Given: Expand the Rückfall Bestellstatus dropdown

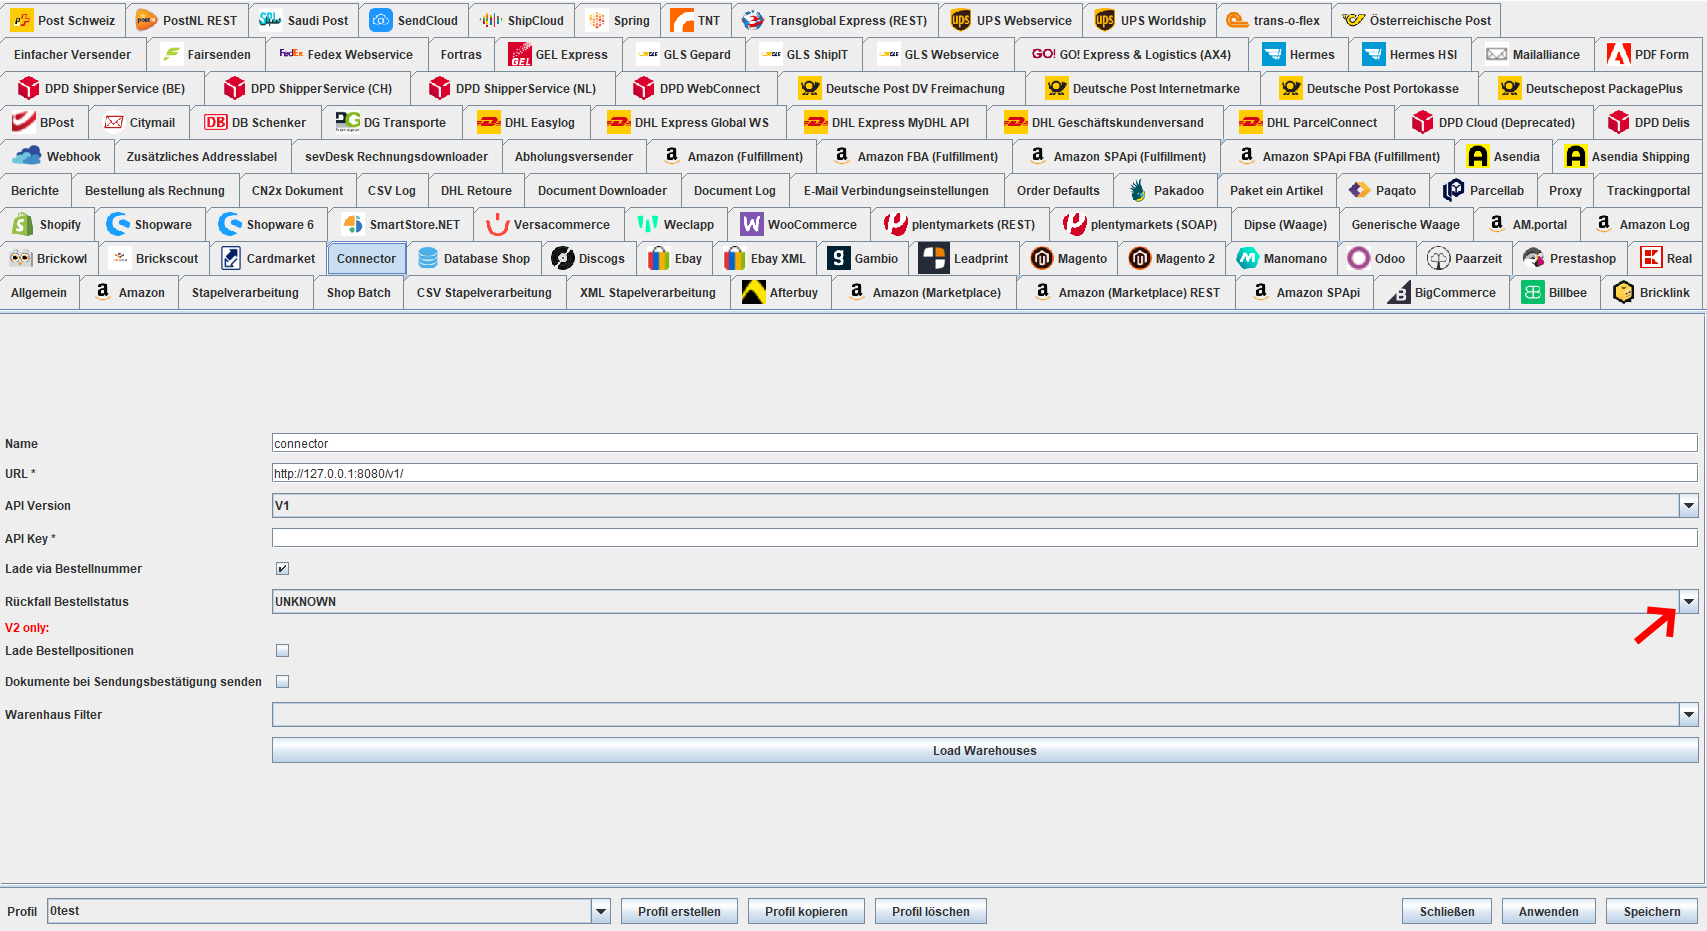Looking at the screenshot, I should [1688, 601].
